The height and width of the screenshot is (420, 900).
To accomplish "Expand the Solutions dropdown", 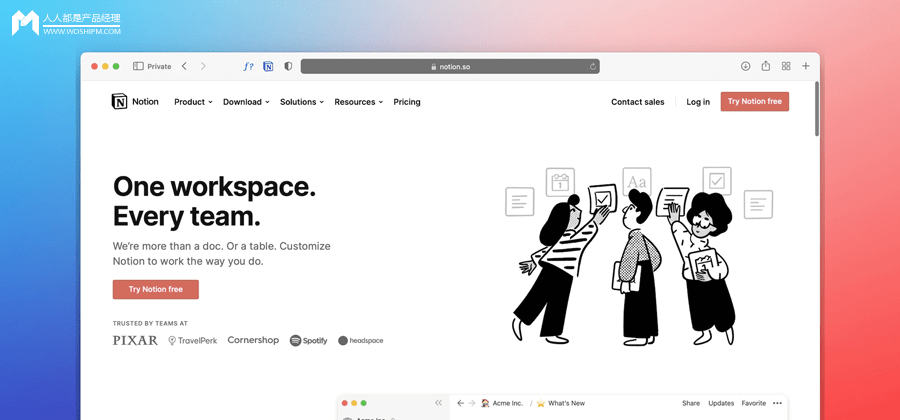I will (x=301, y=102).
